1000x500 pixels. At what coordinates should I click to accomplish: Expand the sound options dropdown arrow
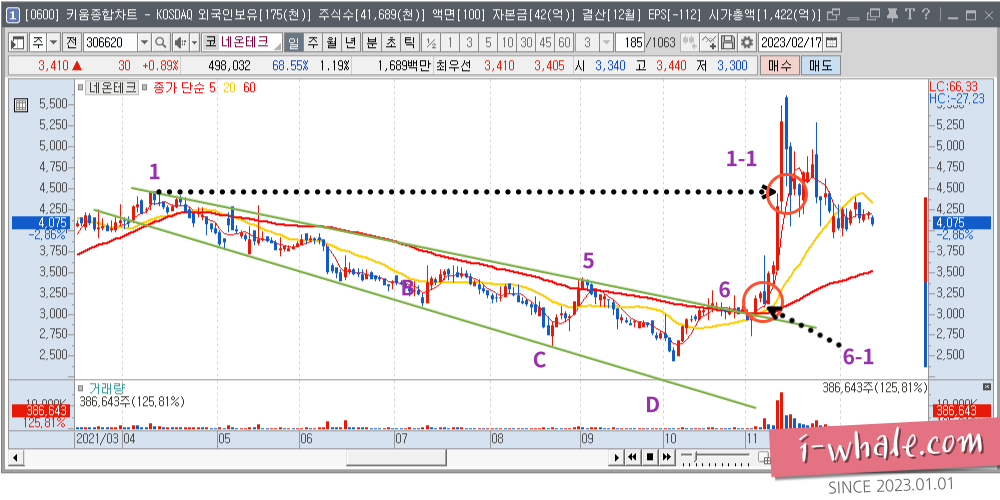tap(194, 43)
